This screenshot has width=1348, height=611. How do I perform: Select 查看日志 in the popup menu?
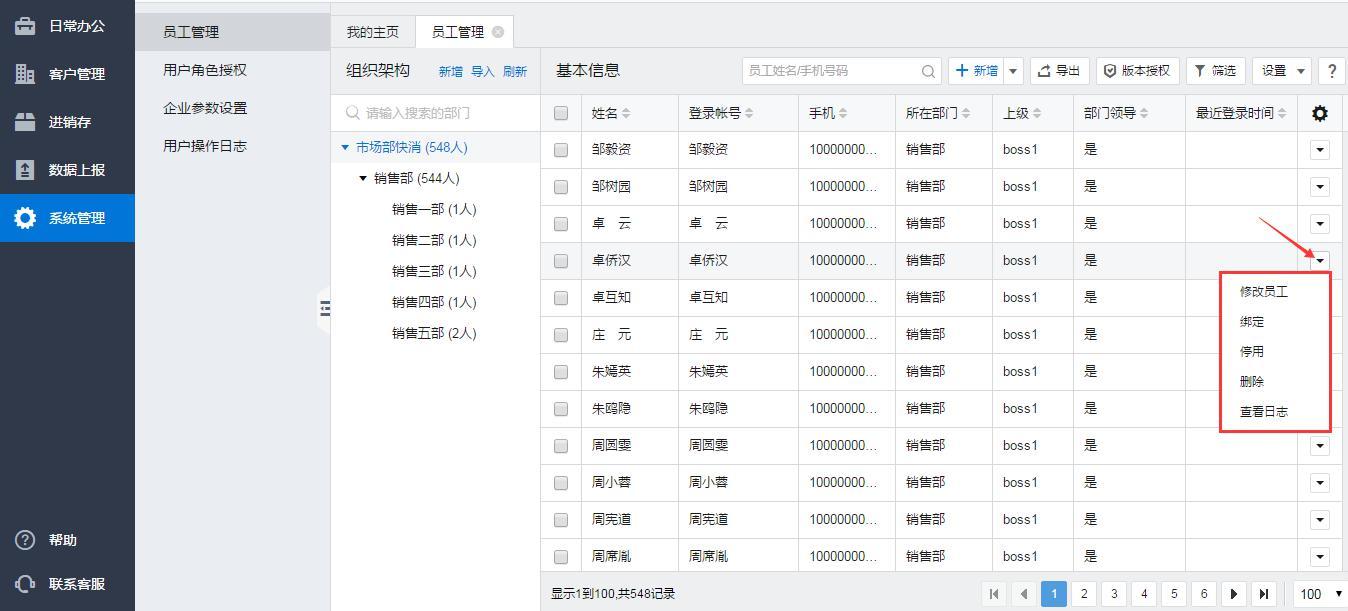click(x=1263, y=412)
